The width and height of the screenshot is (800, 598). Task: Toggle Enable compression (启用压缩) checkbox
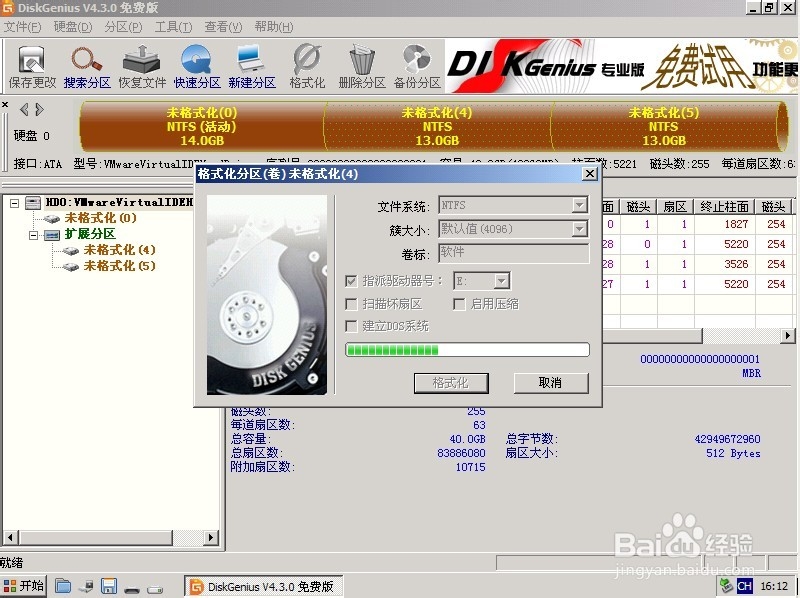click(459, 304)
